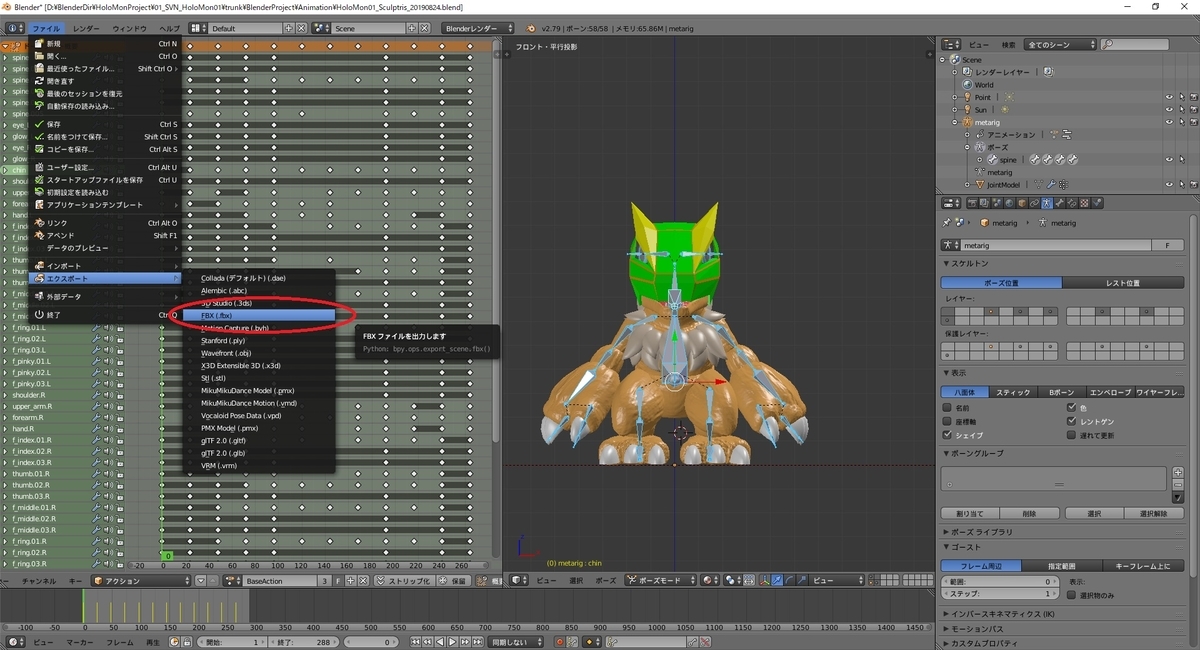The width and height of the screenshot is (1200, 650).
Task: Click the JointModel mesh icon in outliner
Action: click(980, 184)
